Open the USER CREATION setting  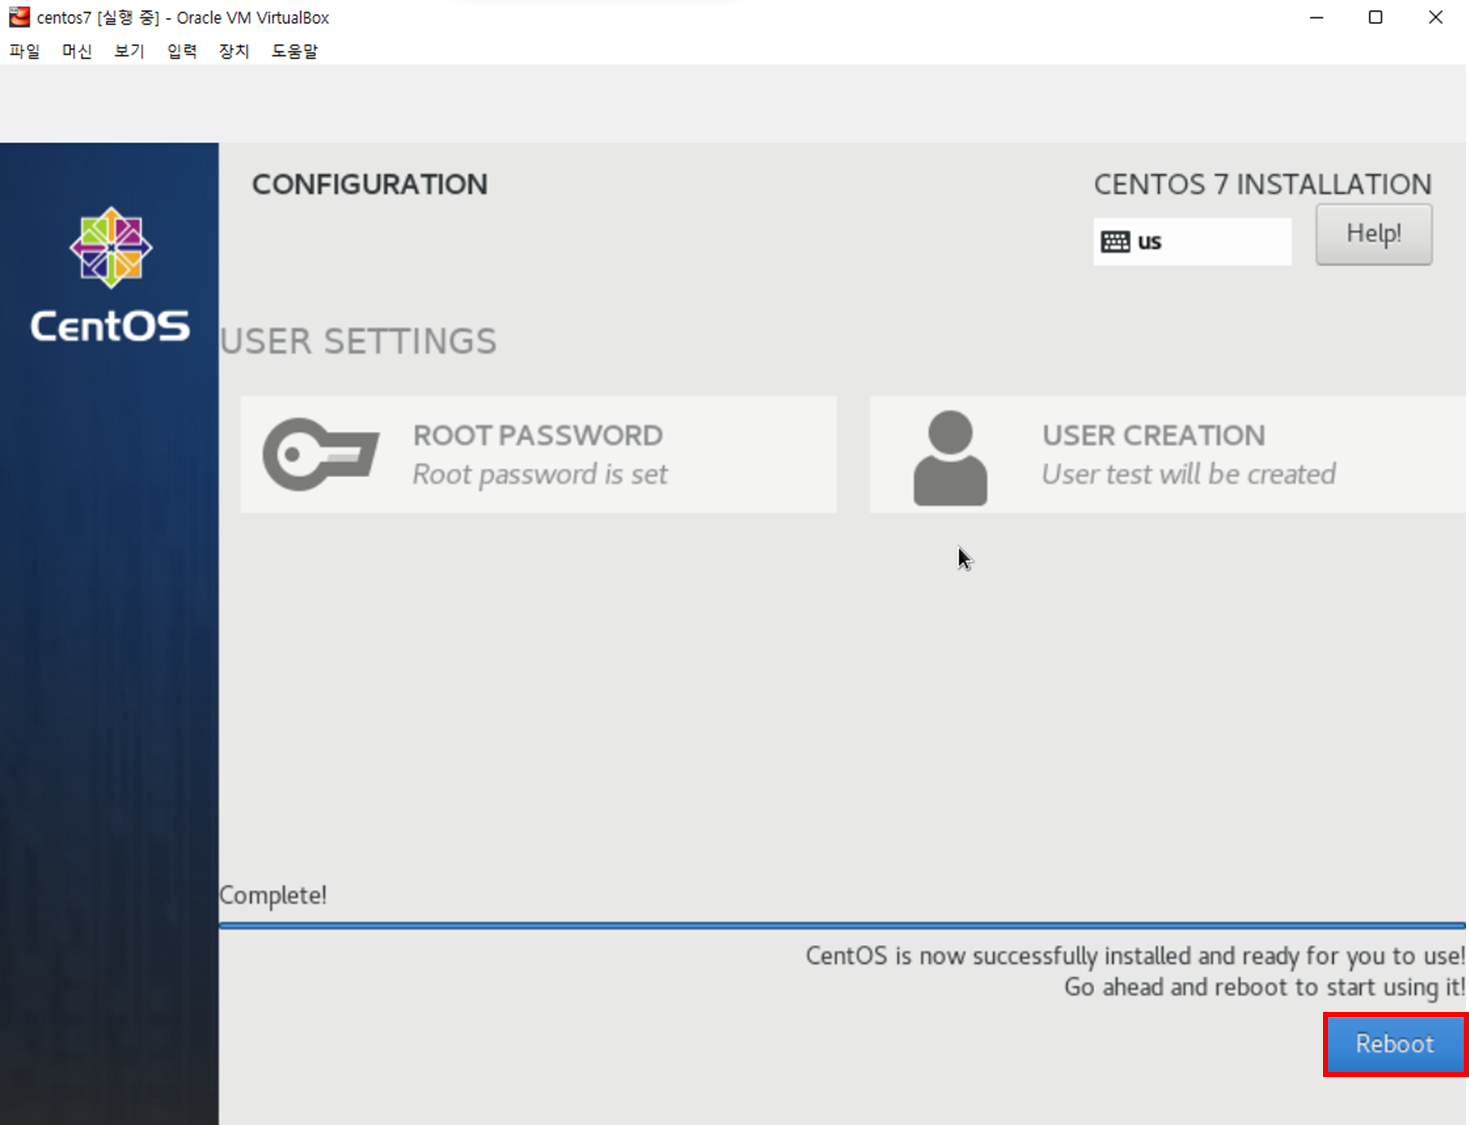point(1168,455)
